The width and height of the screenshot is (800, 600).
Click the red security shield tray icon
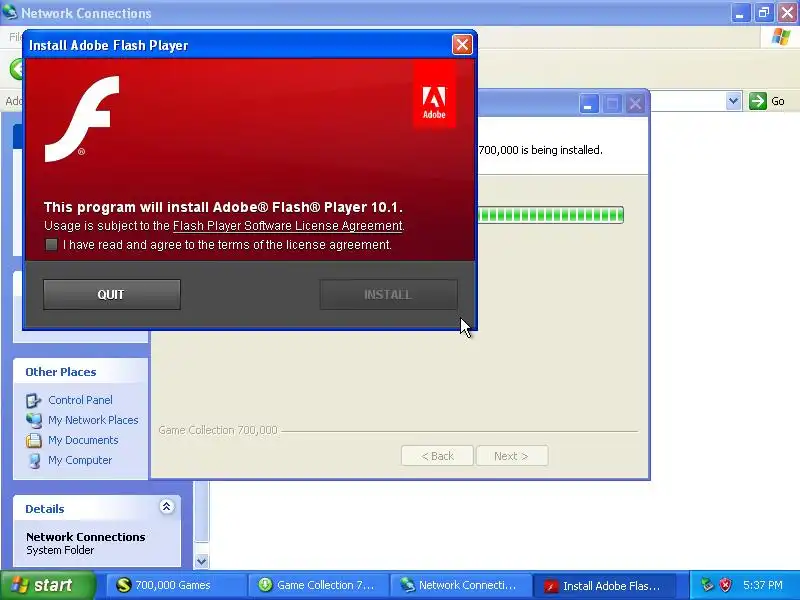coord(726,585)
